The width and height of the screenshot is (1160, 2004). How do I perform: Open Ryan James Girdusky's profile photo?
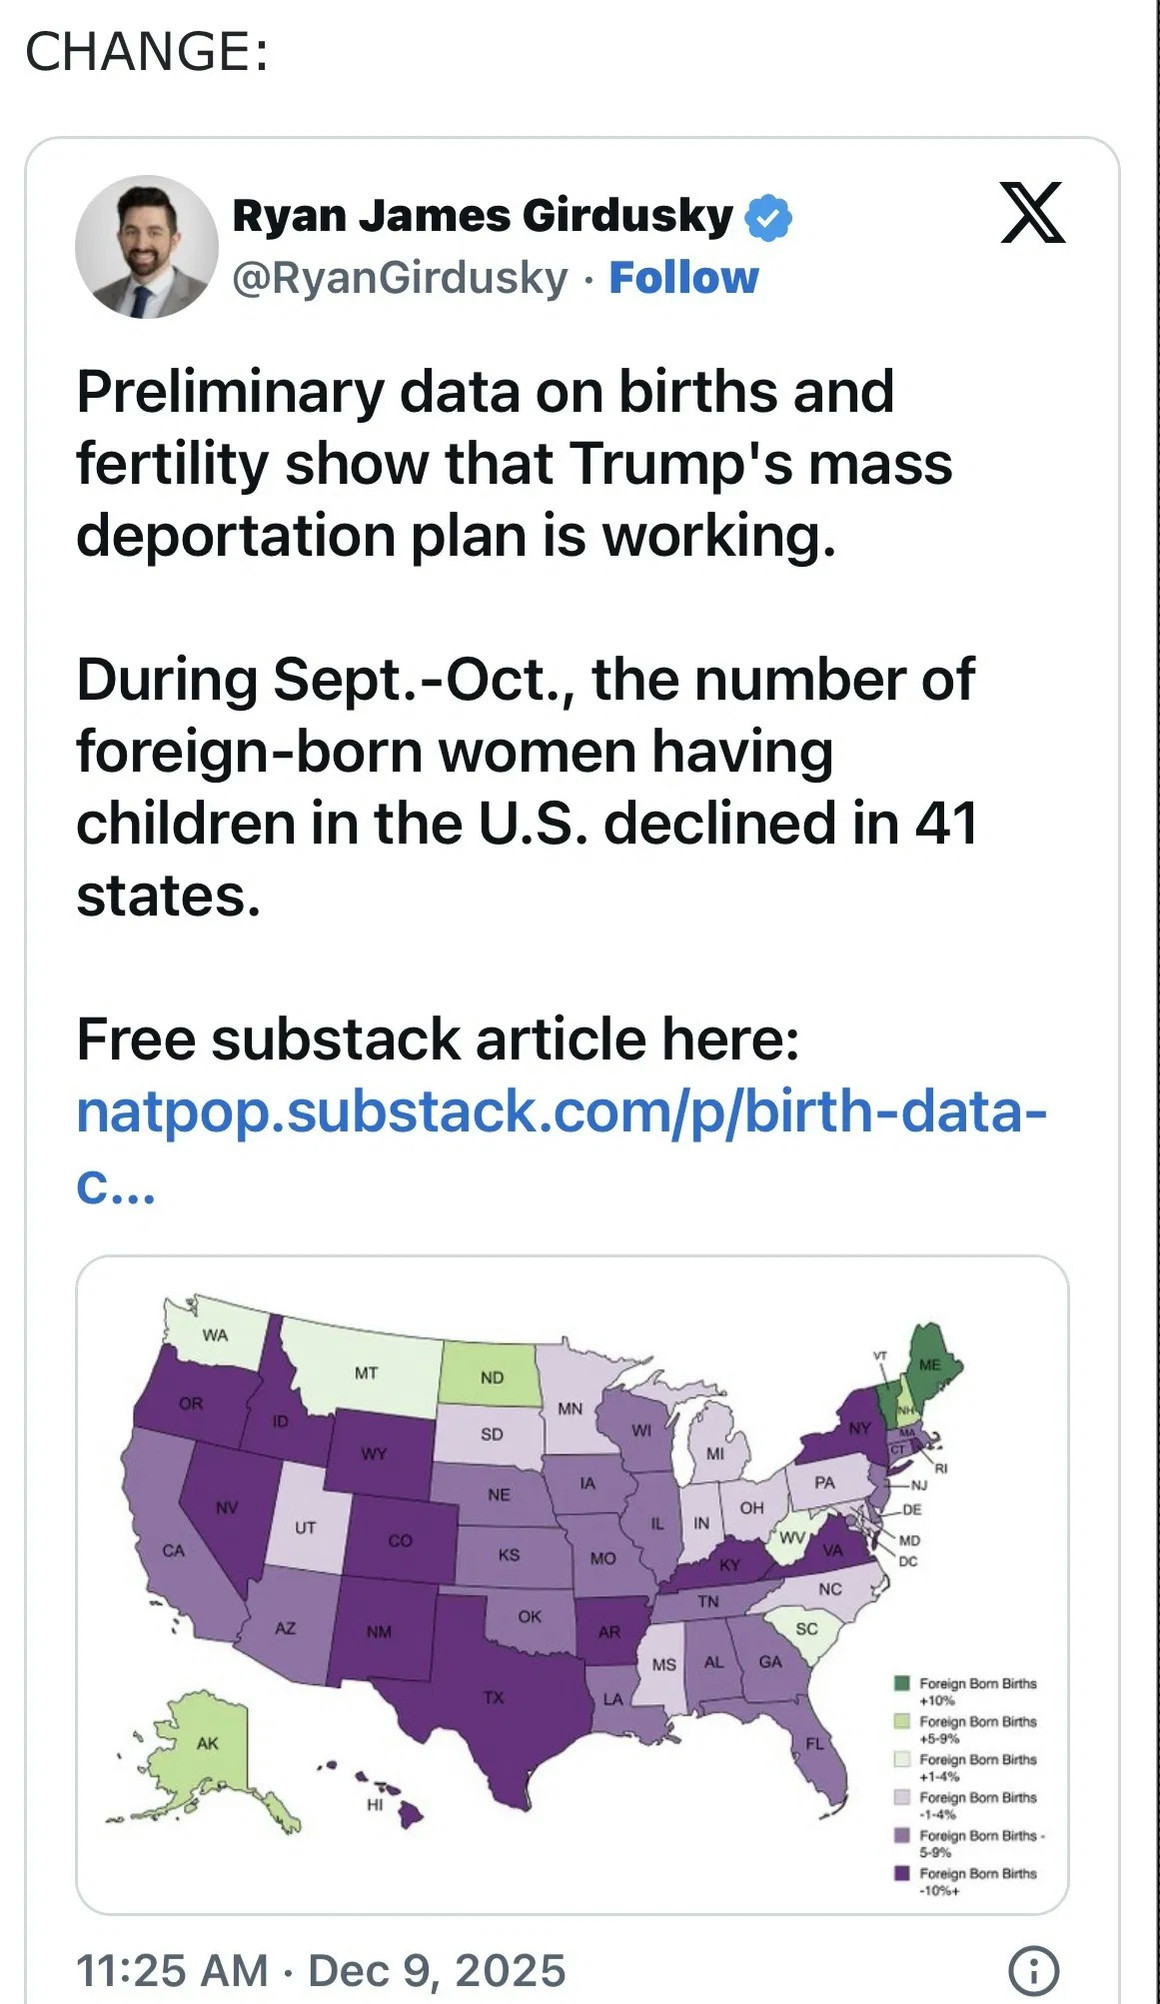pyautogui.click(x=147, y=247)
